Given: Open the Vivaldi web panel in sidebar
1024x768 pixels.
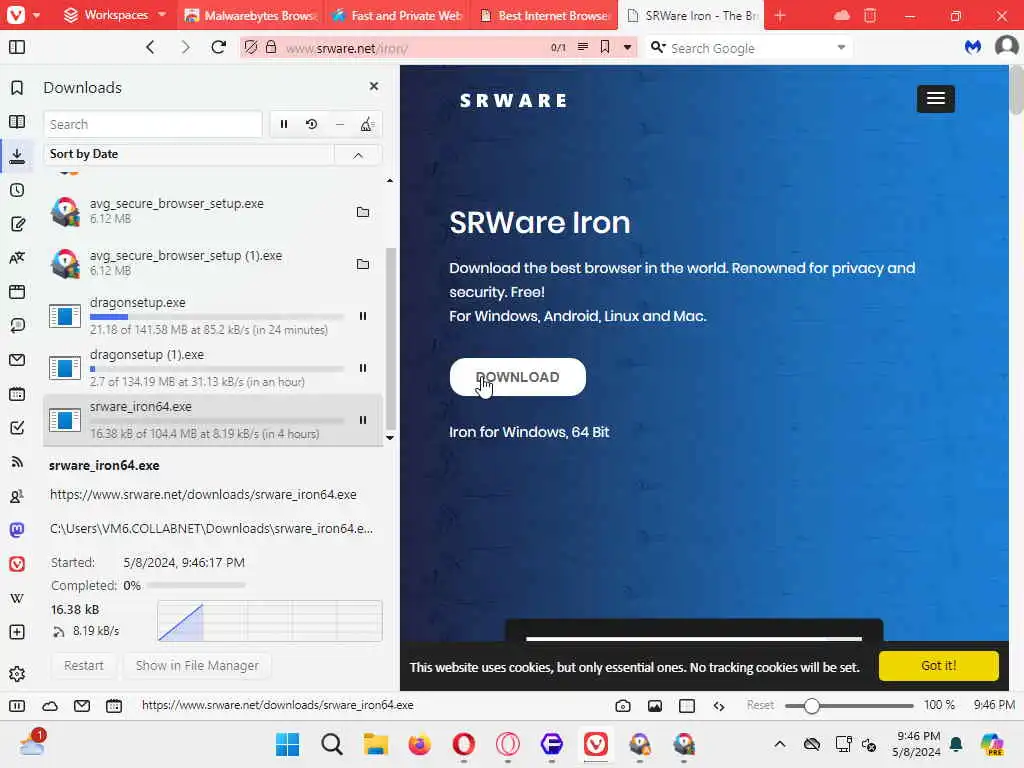Looking at the screenshot, I should coord(18,564).
